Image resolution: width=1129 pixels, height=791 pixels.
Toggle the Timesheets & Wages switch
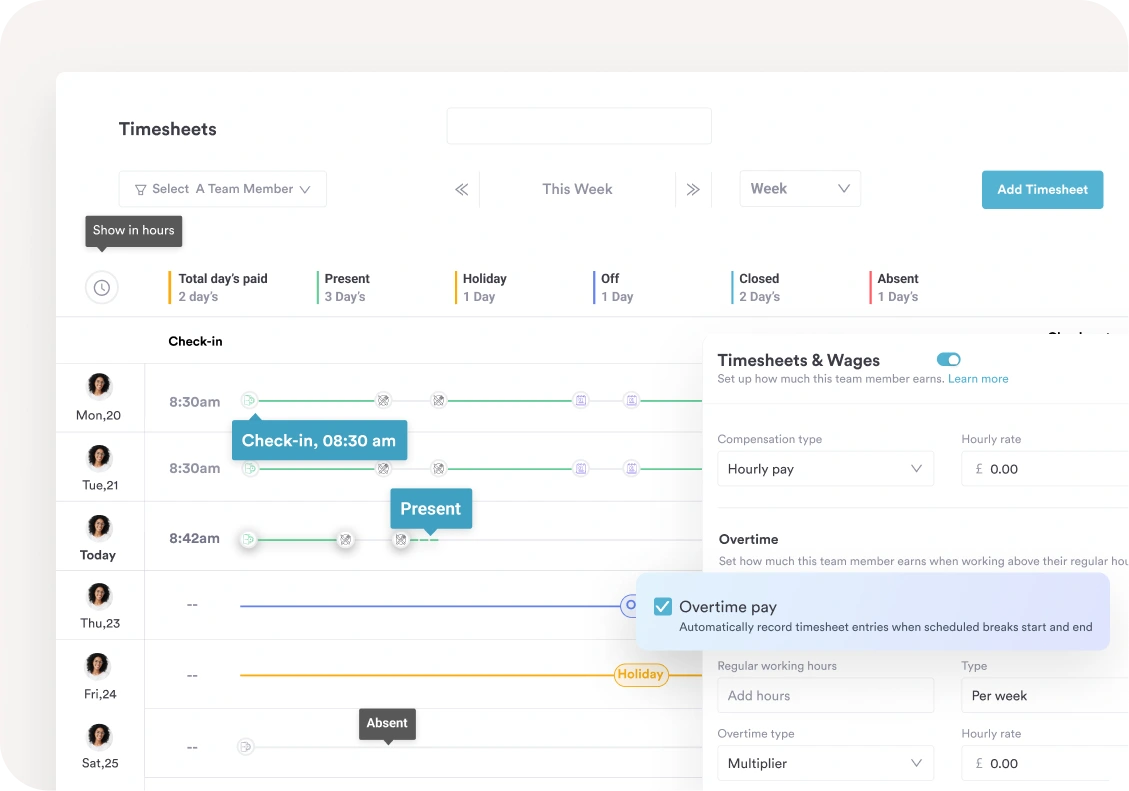click(x=948, y=360)
